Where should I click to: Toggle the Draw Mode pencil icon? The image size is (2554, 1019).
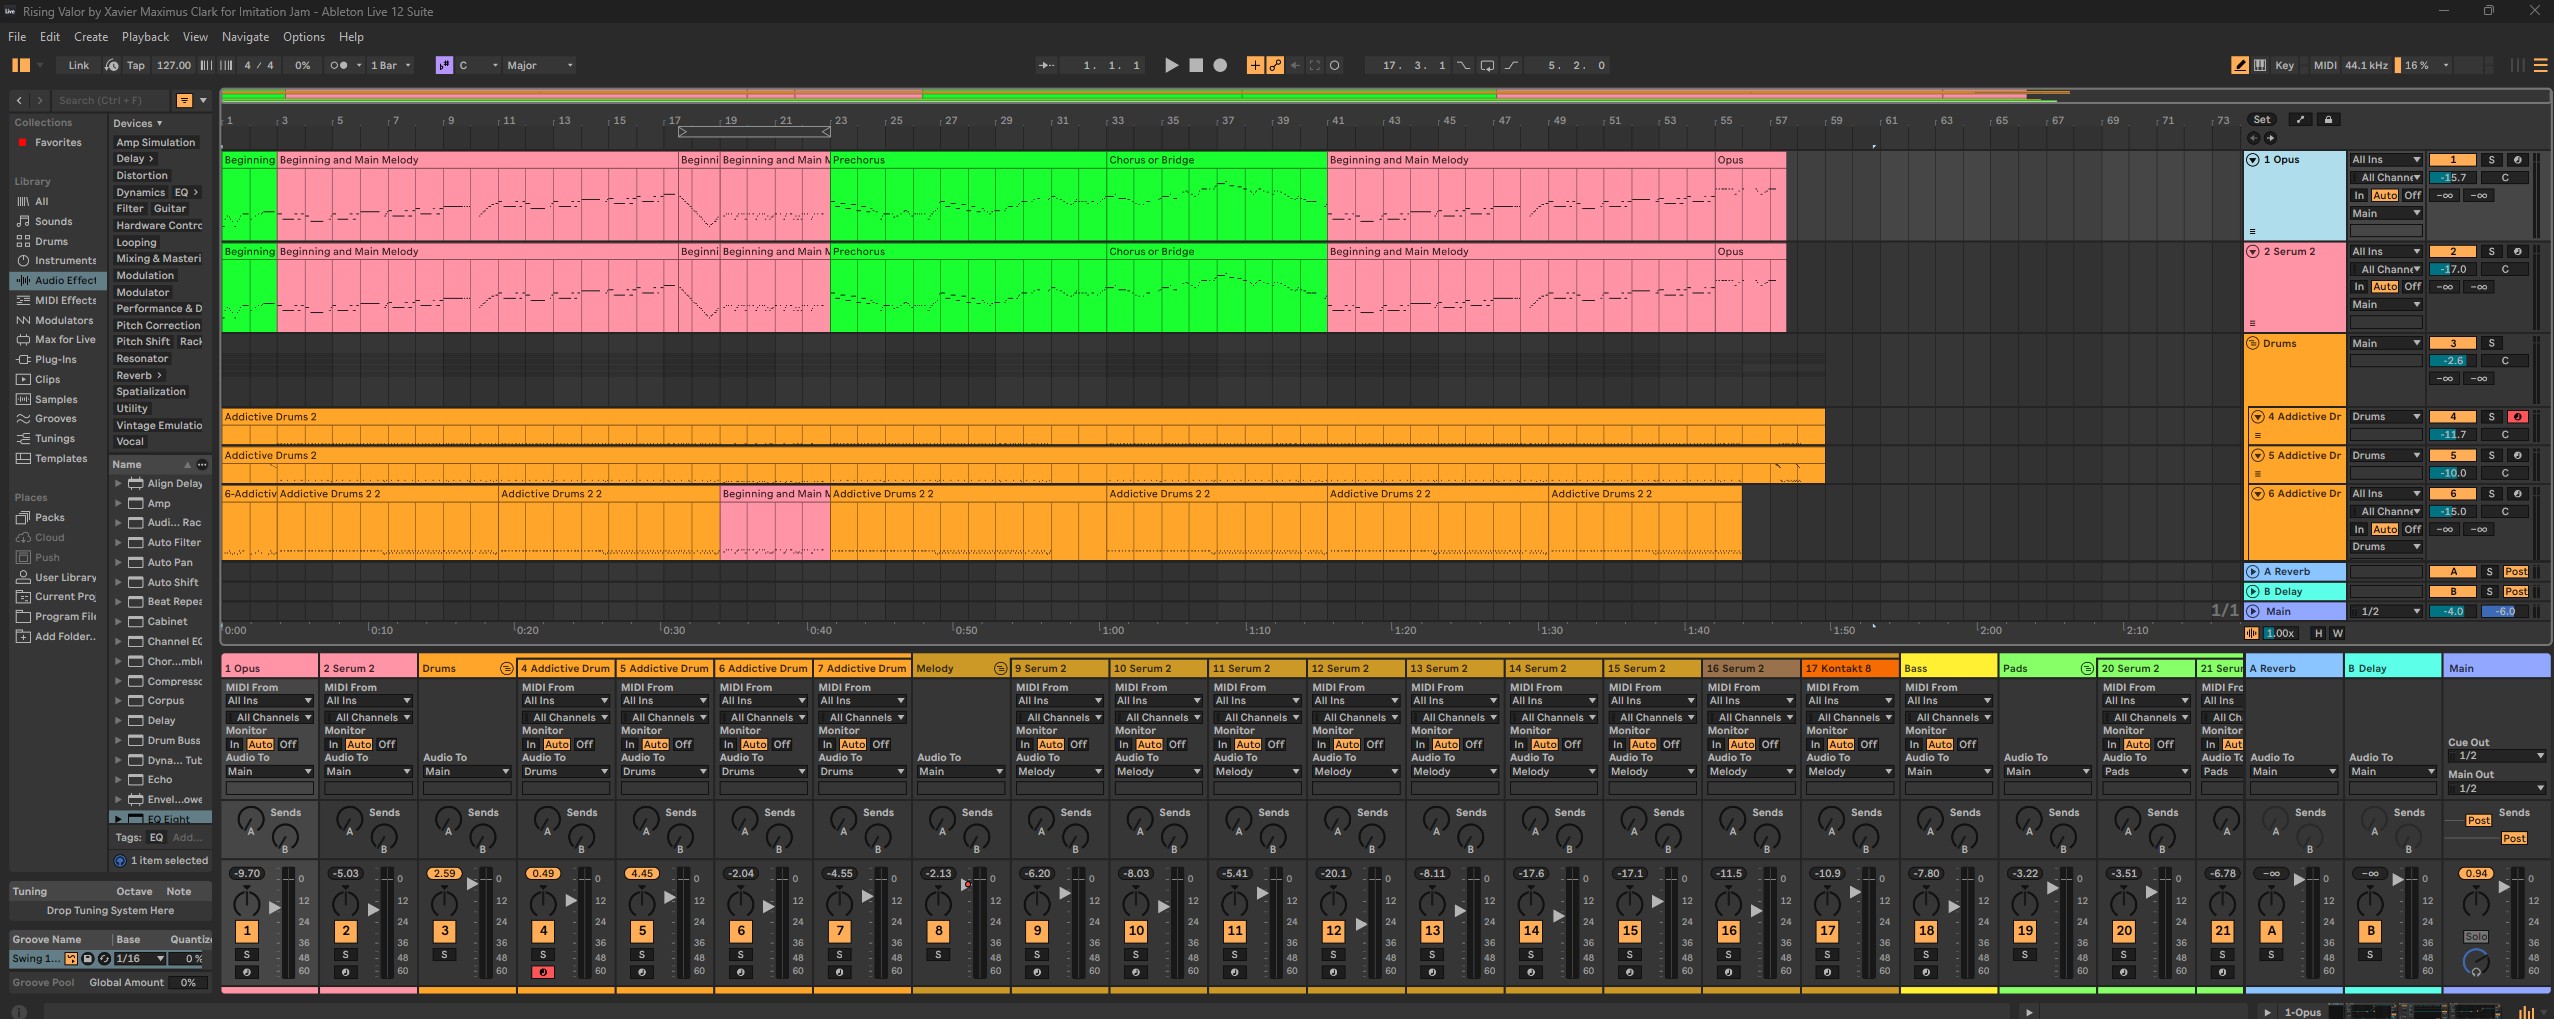2240,66
